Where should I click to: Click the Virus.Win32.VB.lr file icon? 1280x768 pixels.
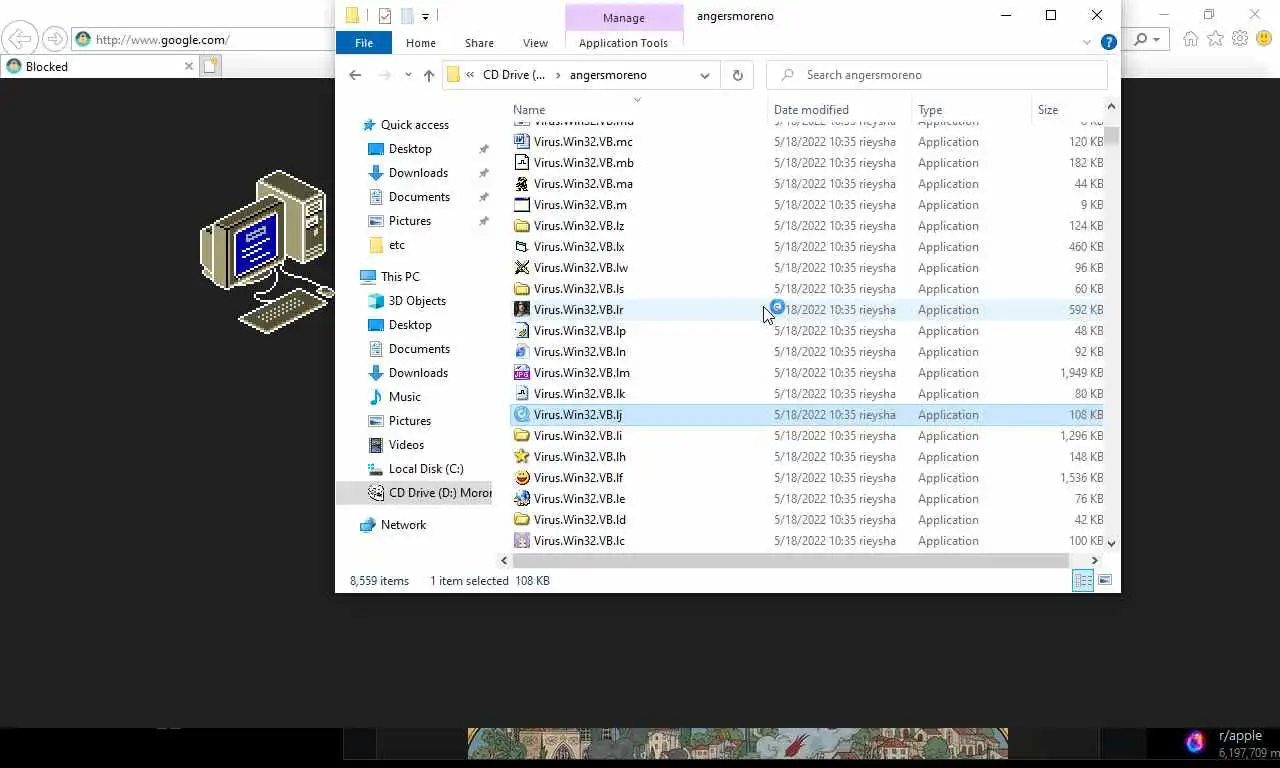(x=521, y=310)
